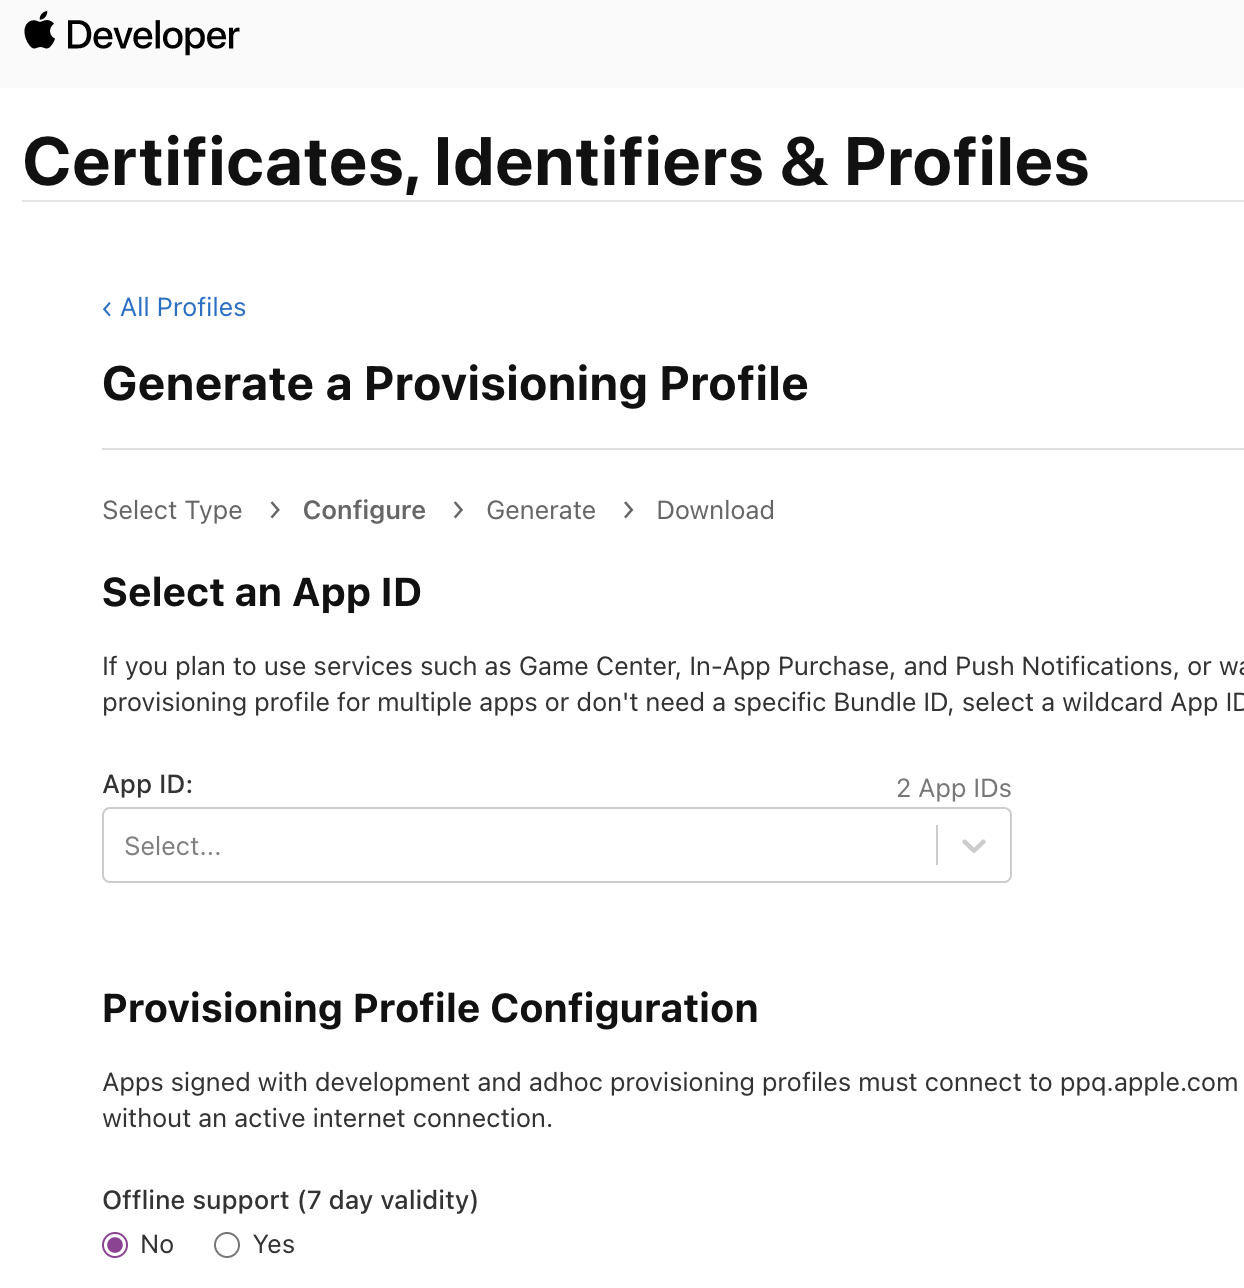Click the back chevron before All Profiles
This screenshot has width=1244, height=1288.
point(107,309)
